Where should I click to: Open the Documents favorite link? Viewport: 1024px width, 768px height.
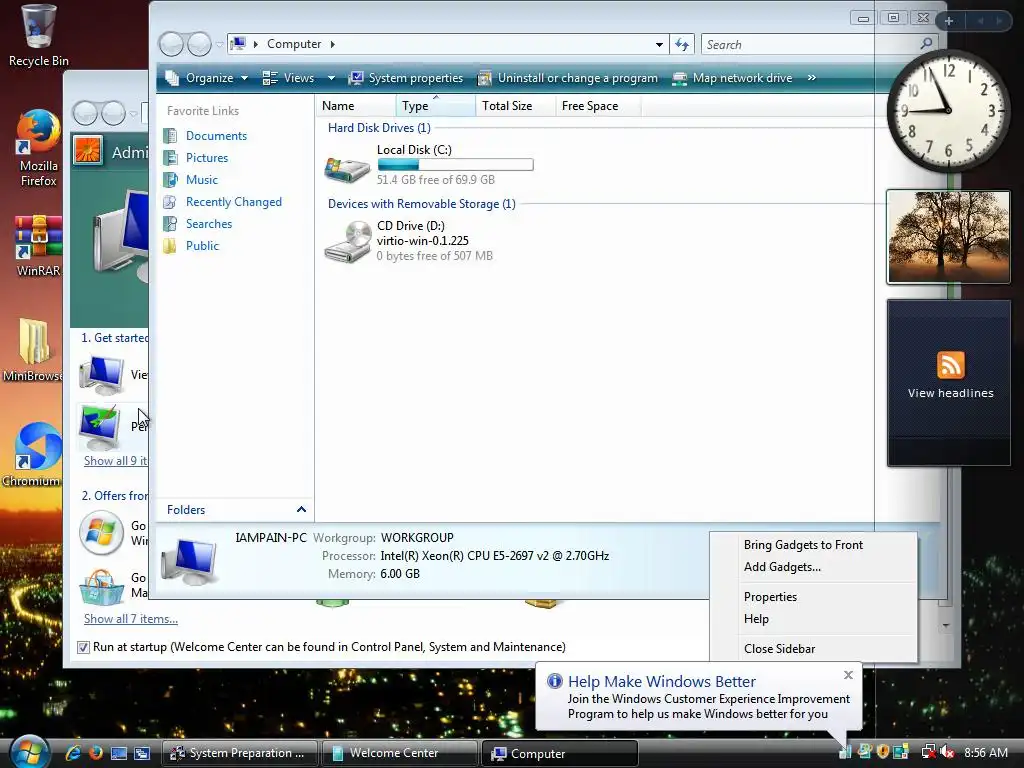click(216, 136)
